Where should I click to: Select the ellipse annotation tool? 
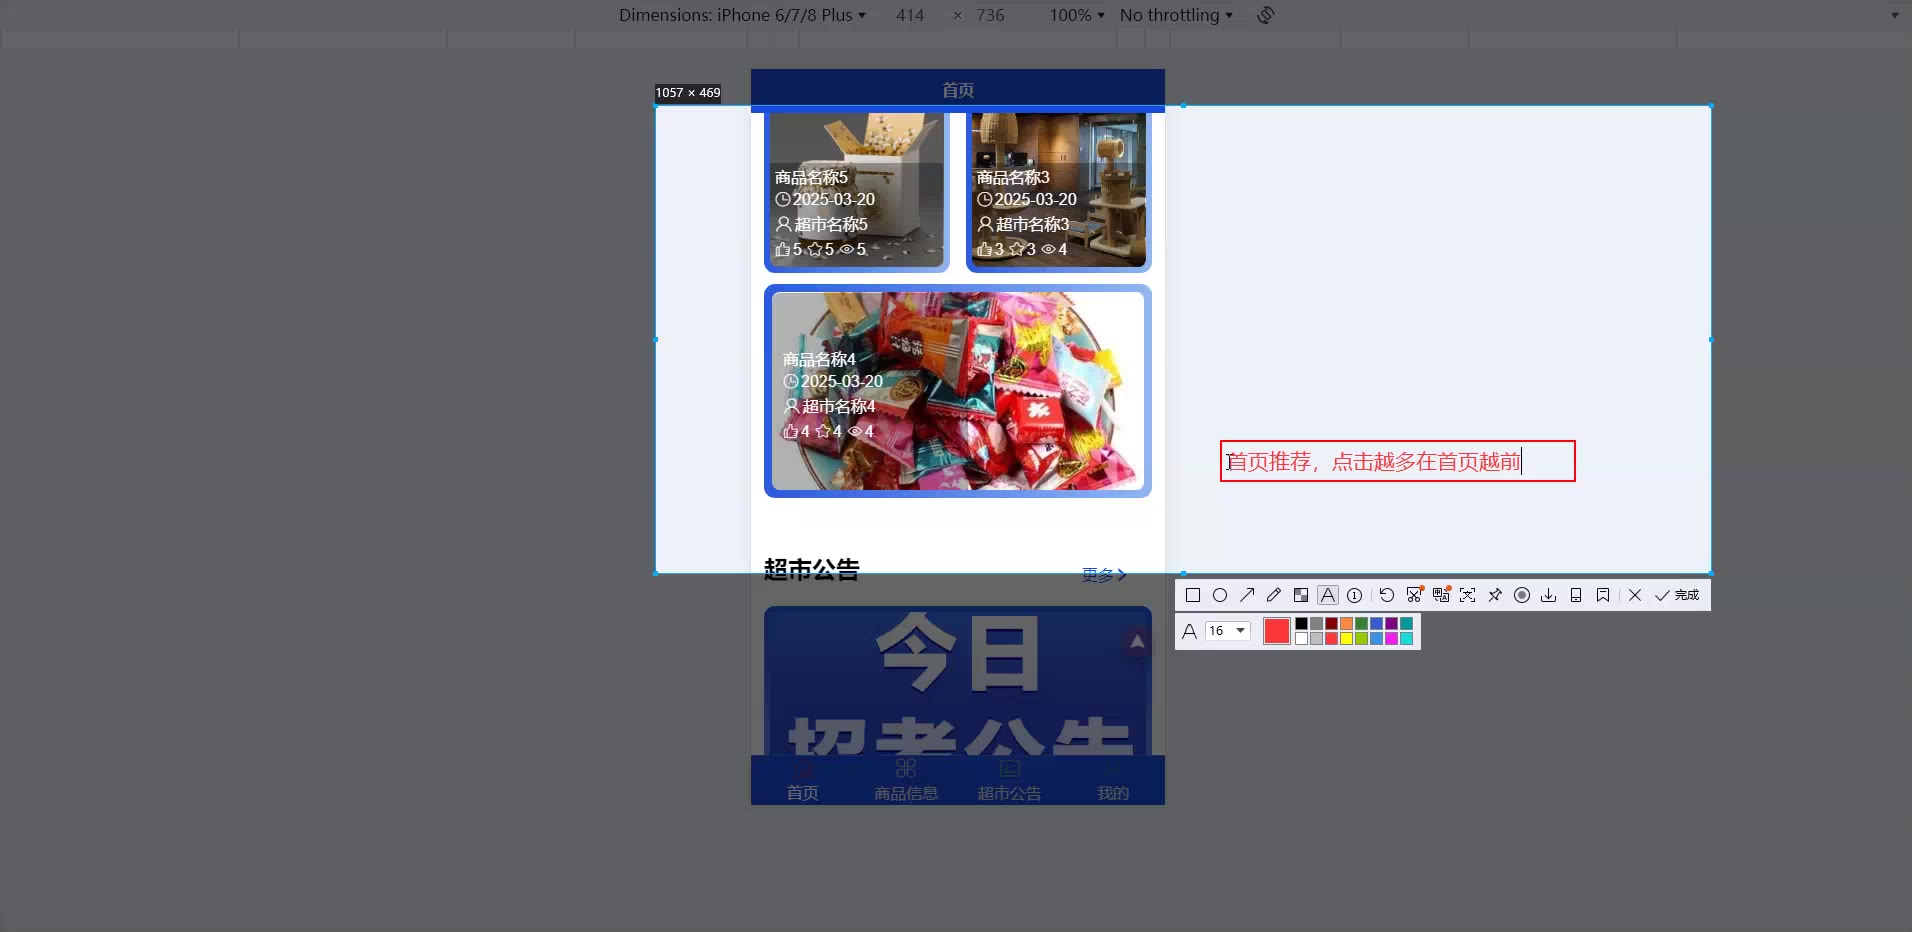(x=1220, y=595)
